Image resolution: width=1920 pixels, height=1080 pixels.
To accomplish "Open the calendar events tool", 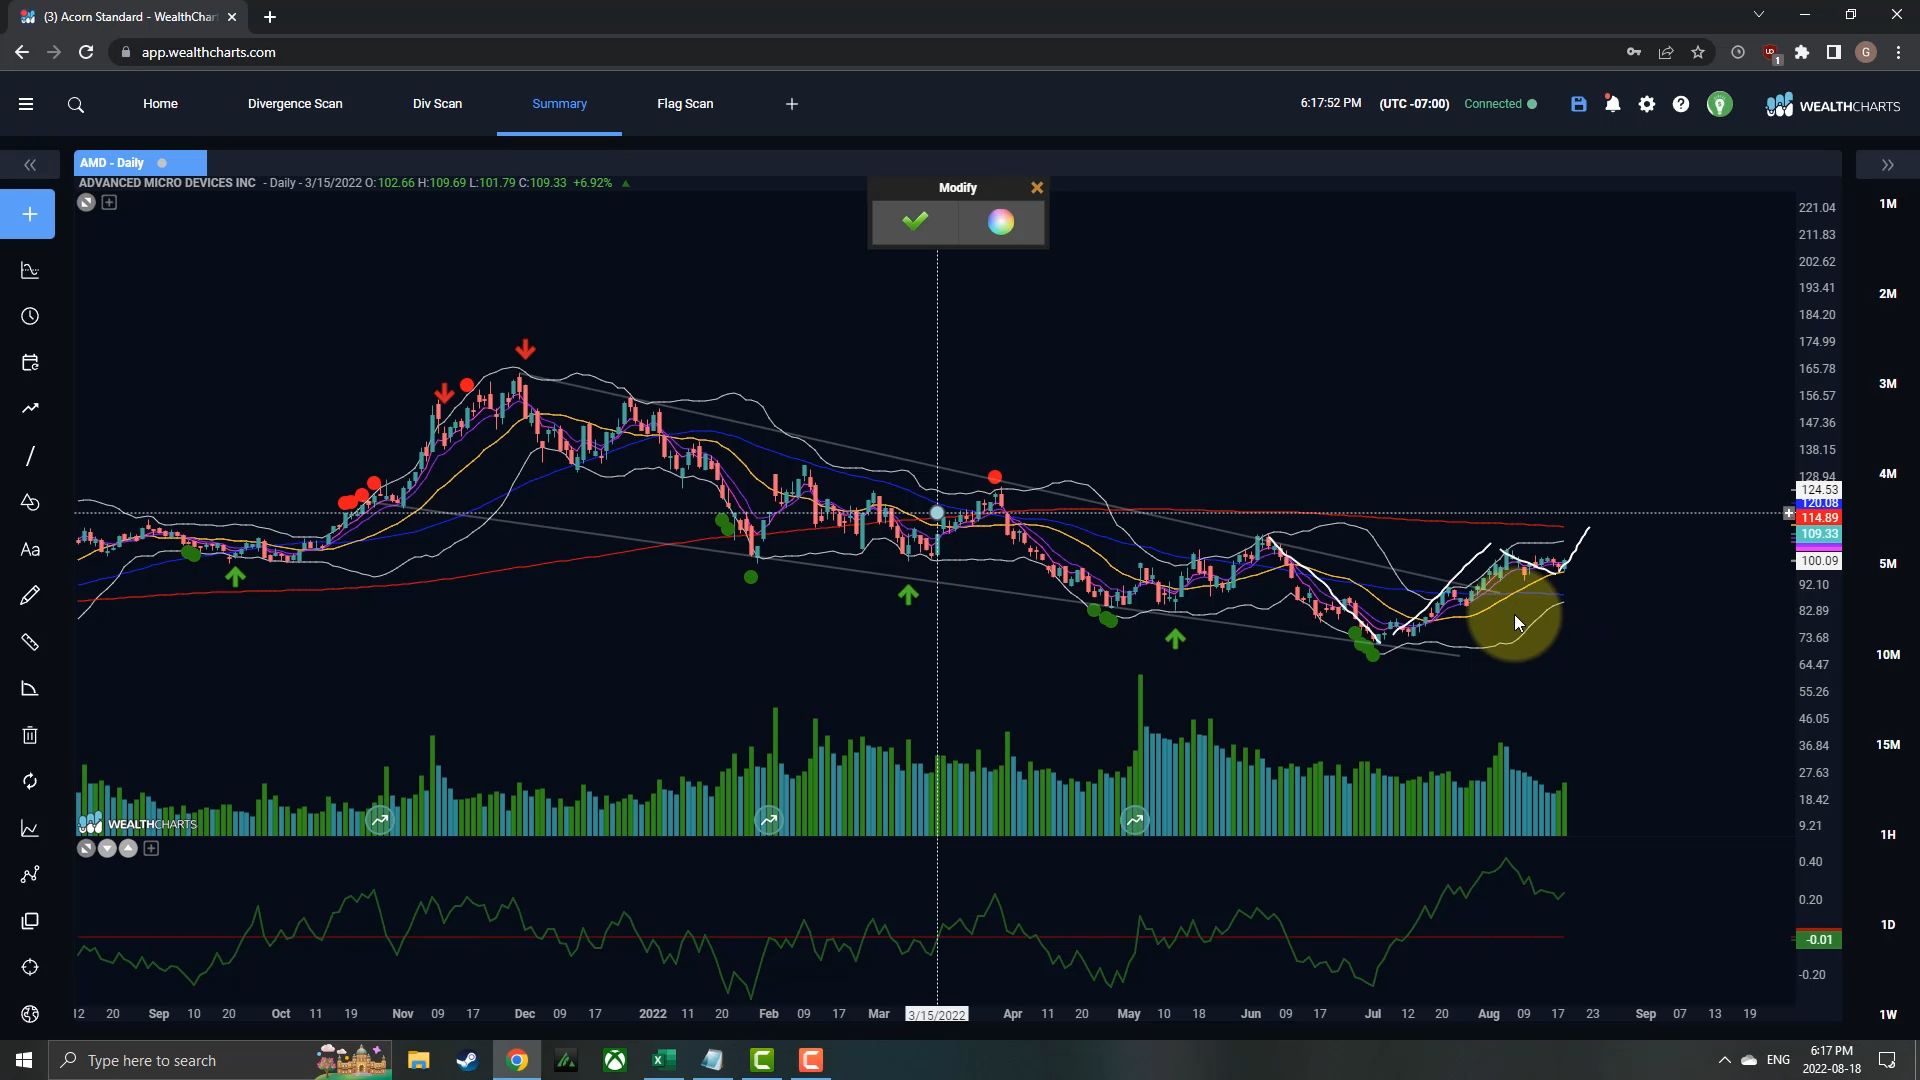I will coord(30,362).
